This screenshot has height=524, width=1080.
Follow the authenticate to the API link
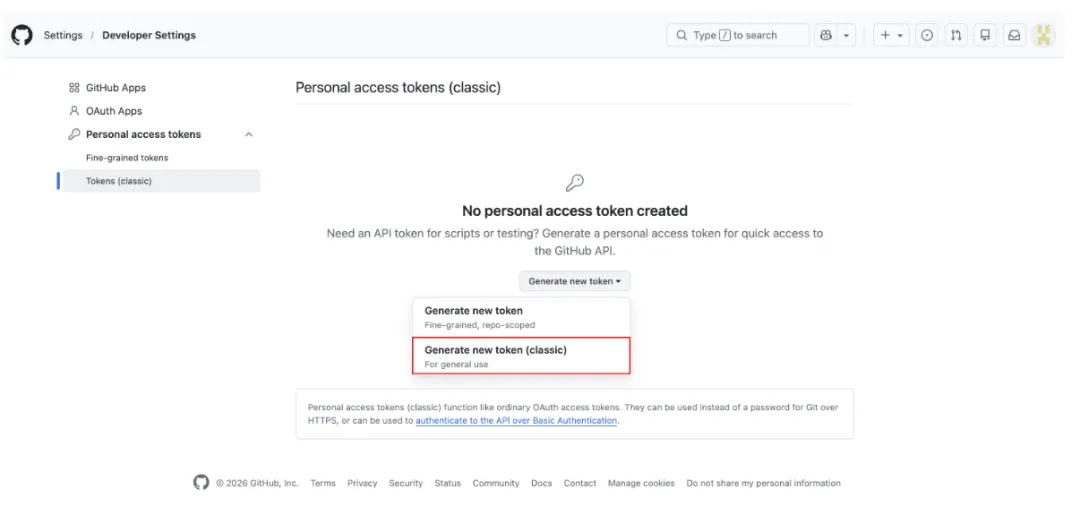516,421
